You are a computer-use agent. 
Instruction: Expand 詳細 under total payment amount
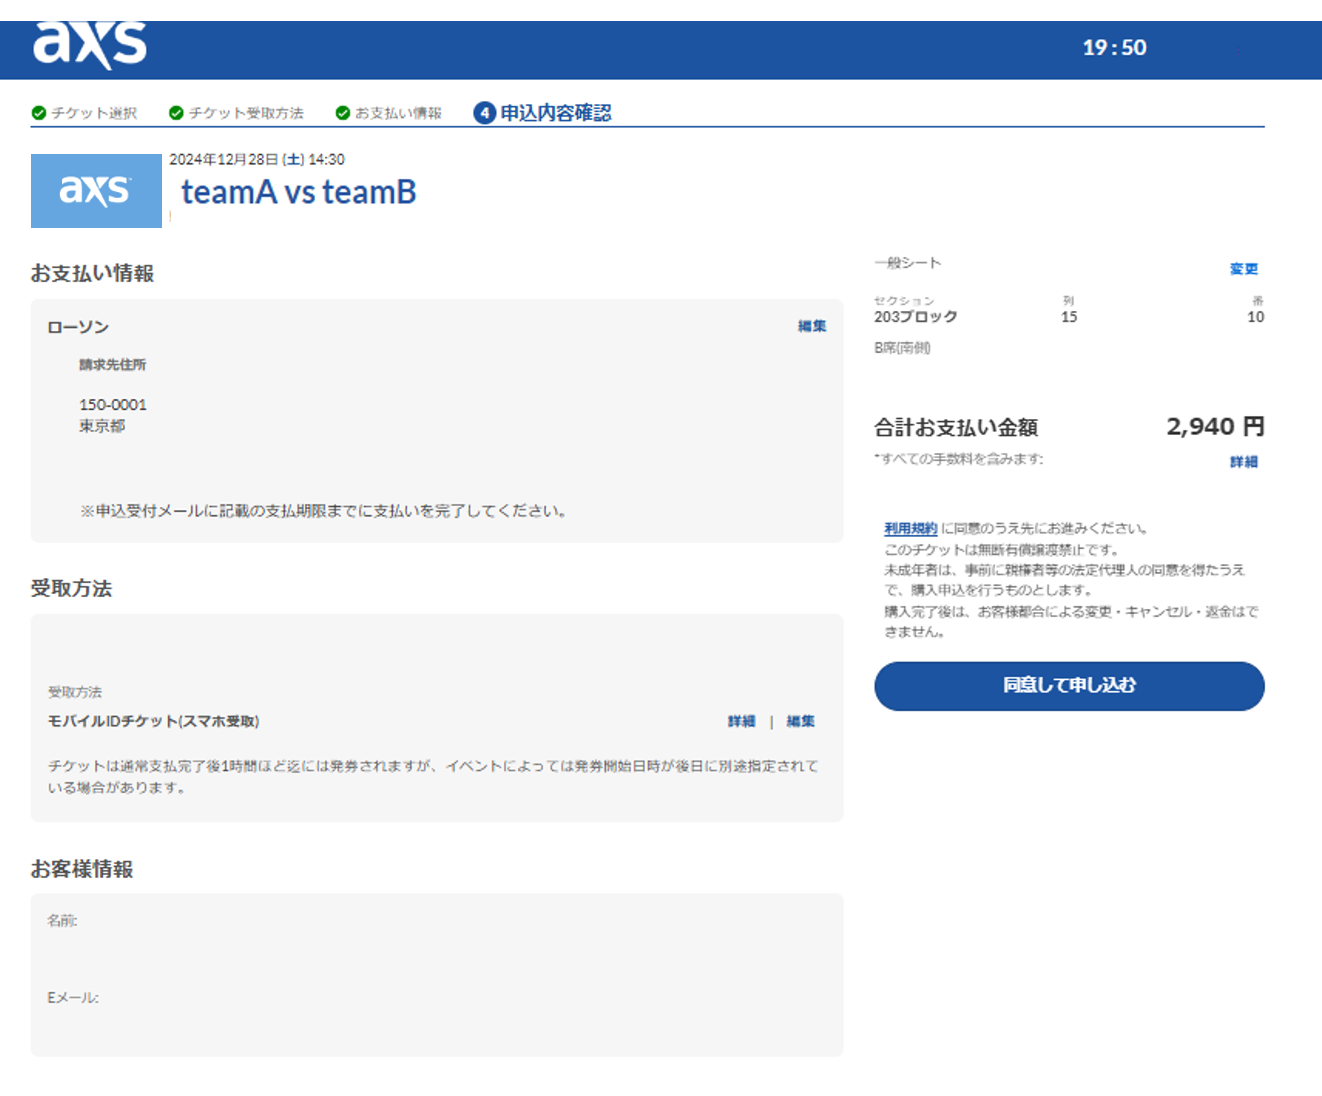click(1243, 462)
